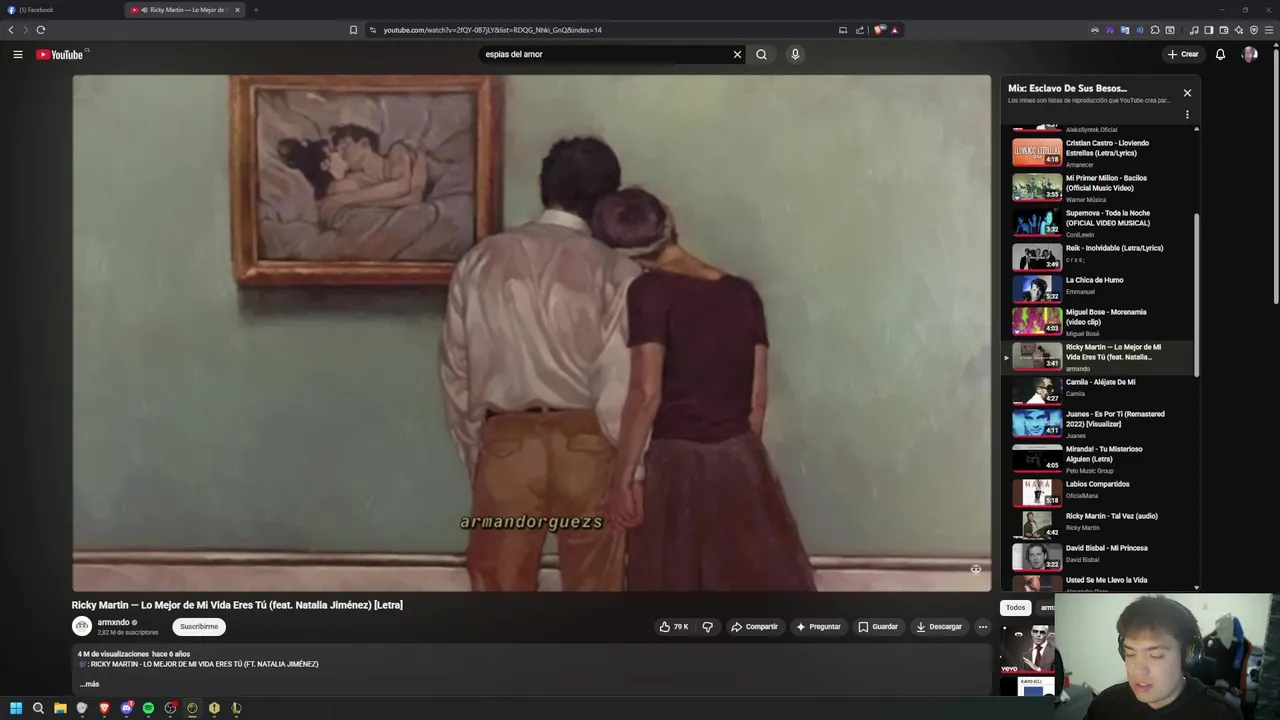The image size is (1280, 720).
Task: Go to YouTube home via logo
Action: [x=60, y=54]
